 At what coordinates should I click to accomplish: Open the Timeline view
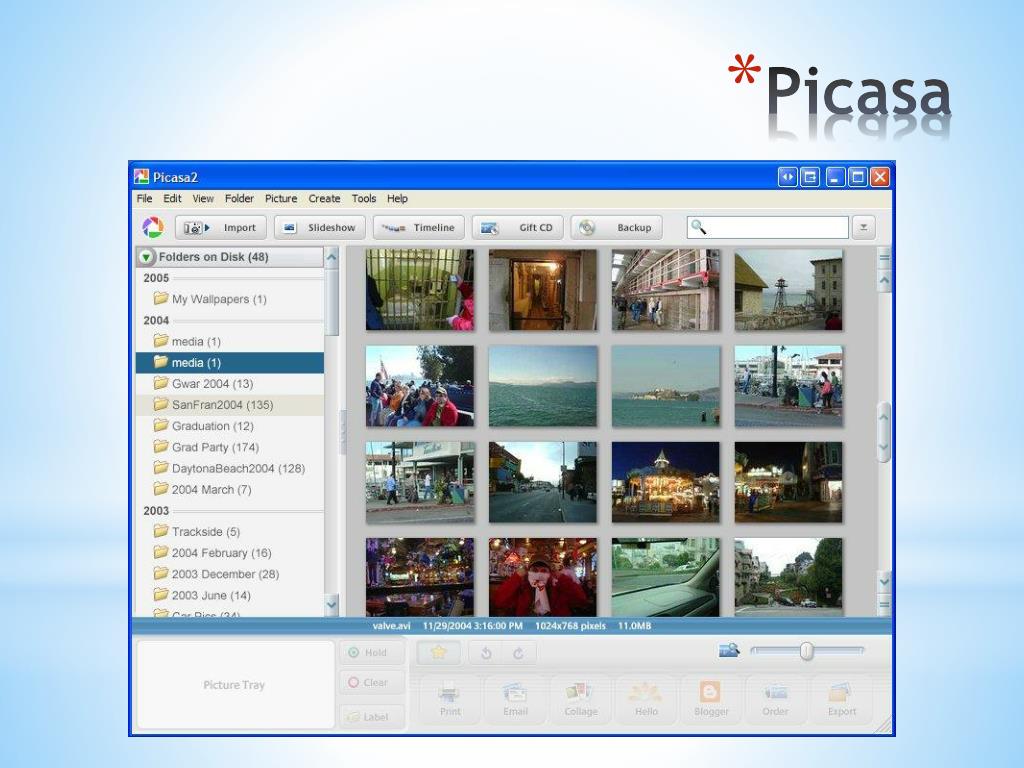coord(419,227)
